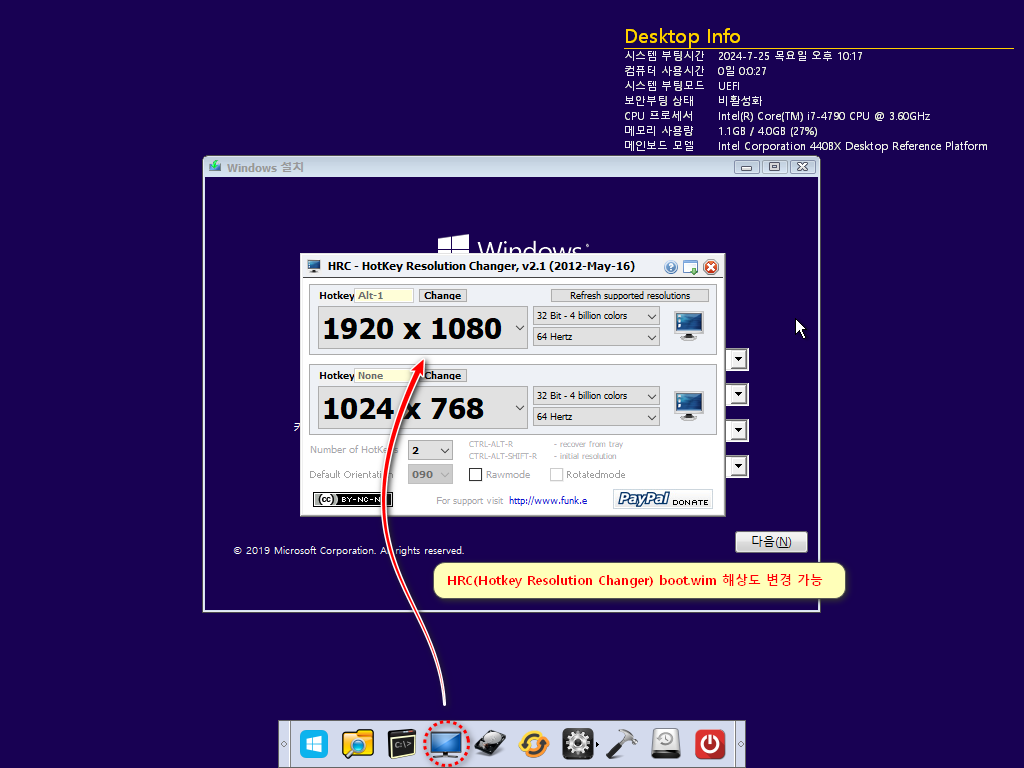
Task: Click Refresh supported resolutions
Action: point(630,296)
